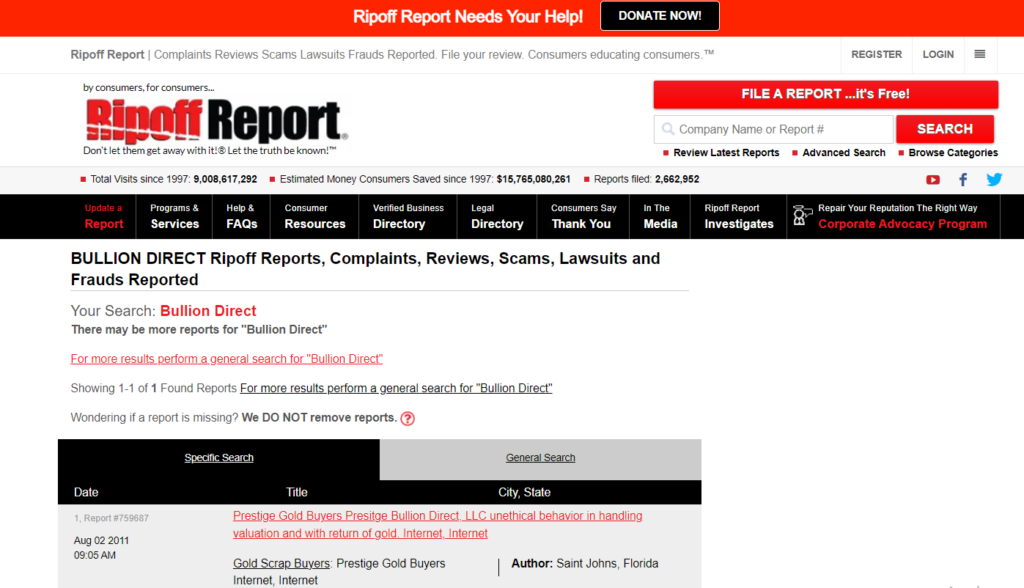1024x588 pixels.
Task: Click Ripoff Report Needs Your Help! banner text
Action: [468, 16]
